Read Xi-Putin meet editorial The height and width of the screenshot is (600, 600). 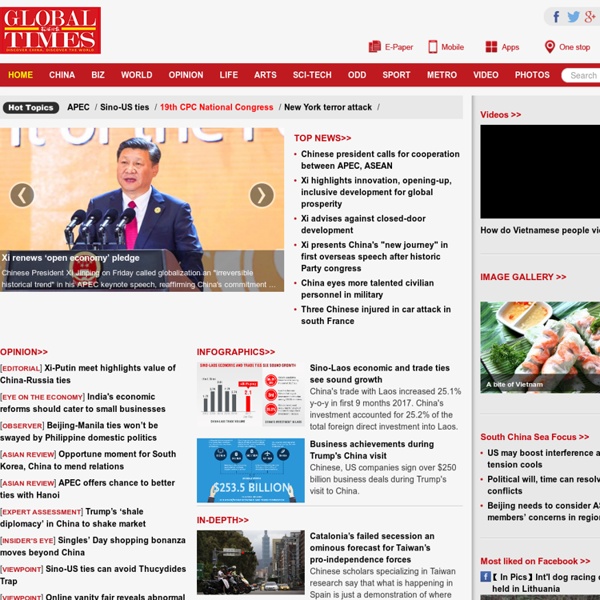(88, 374)
